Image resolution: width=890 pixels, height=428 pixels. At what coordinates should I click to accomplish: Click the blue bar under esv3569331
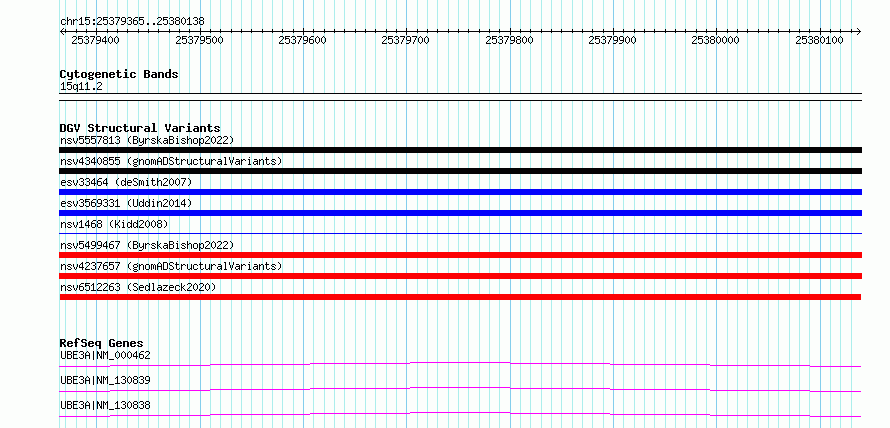[x=460, y=213]
